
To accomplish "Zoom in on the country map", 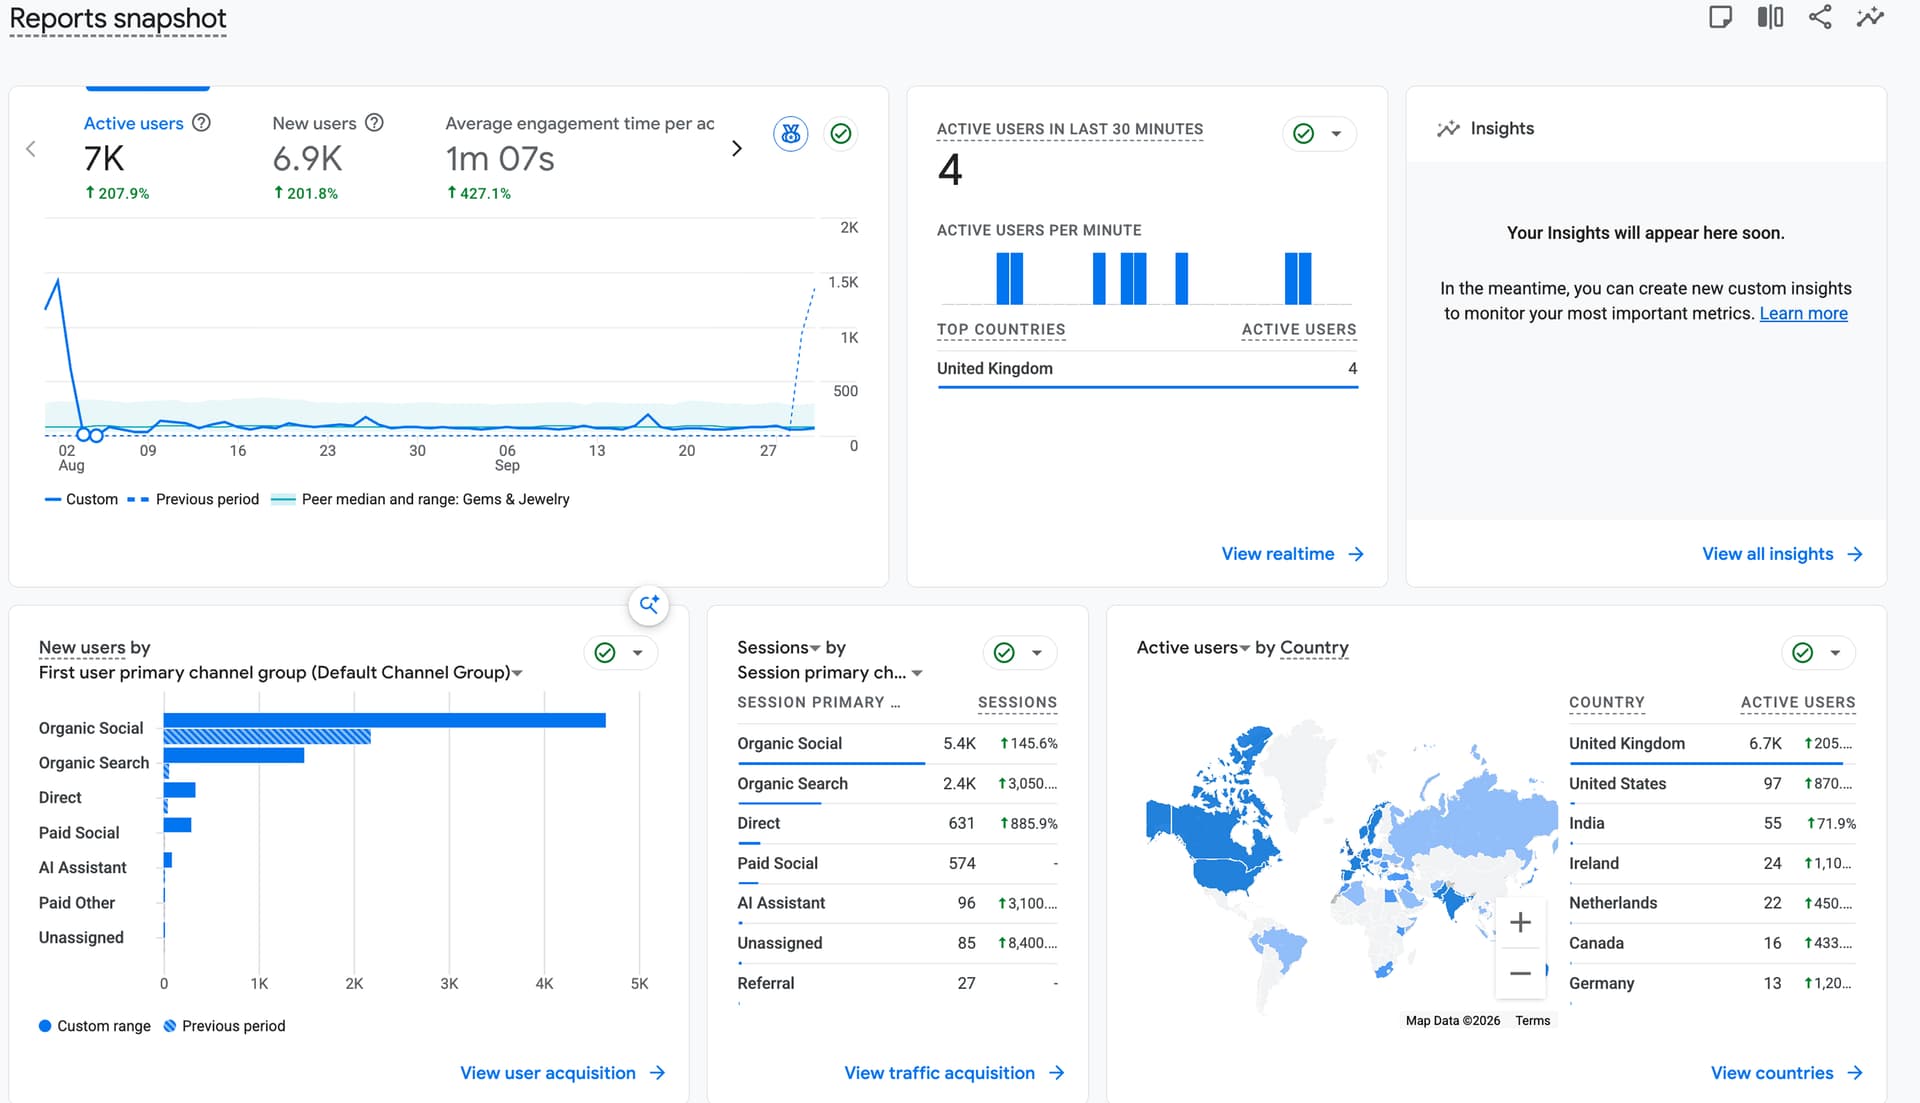I will (1520, 922).
